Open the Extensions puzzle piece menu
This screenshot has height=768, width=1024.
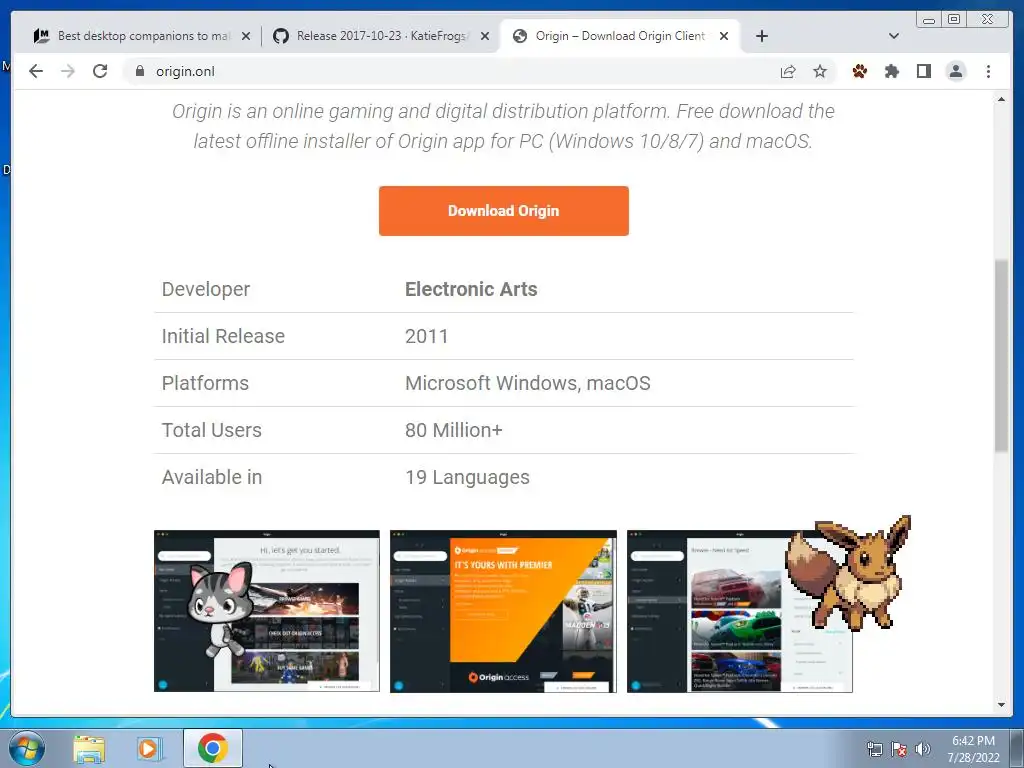point(891,71)
